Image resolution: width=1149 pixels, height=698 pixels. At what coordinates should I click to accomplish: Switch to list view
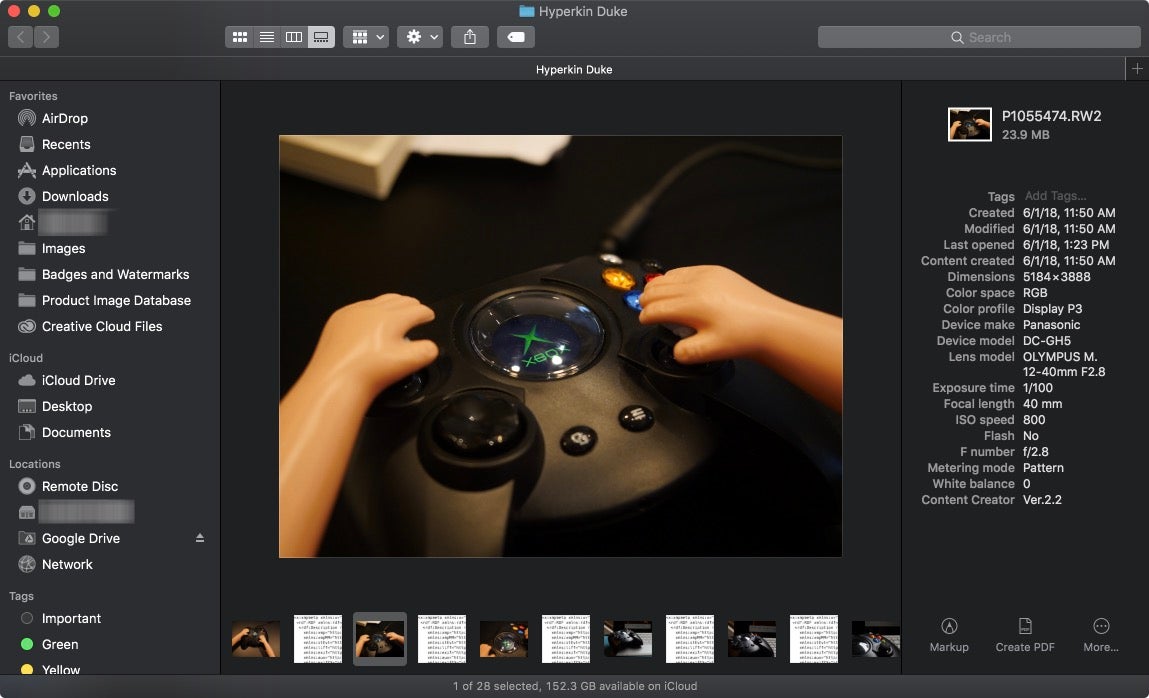267,37
